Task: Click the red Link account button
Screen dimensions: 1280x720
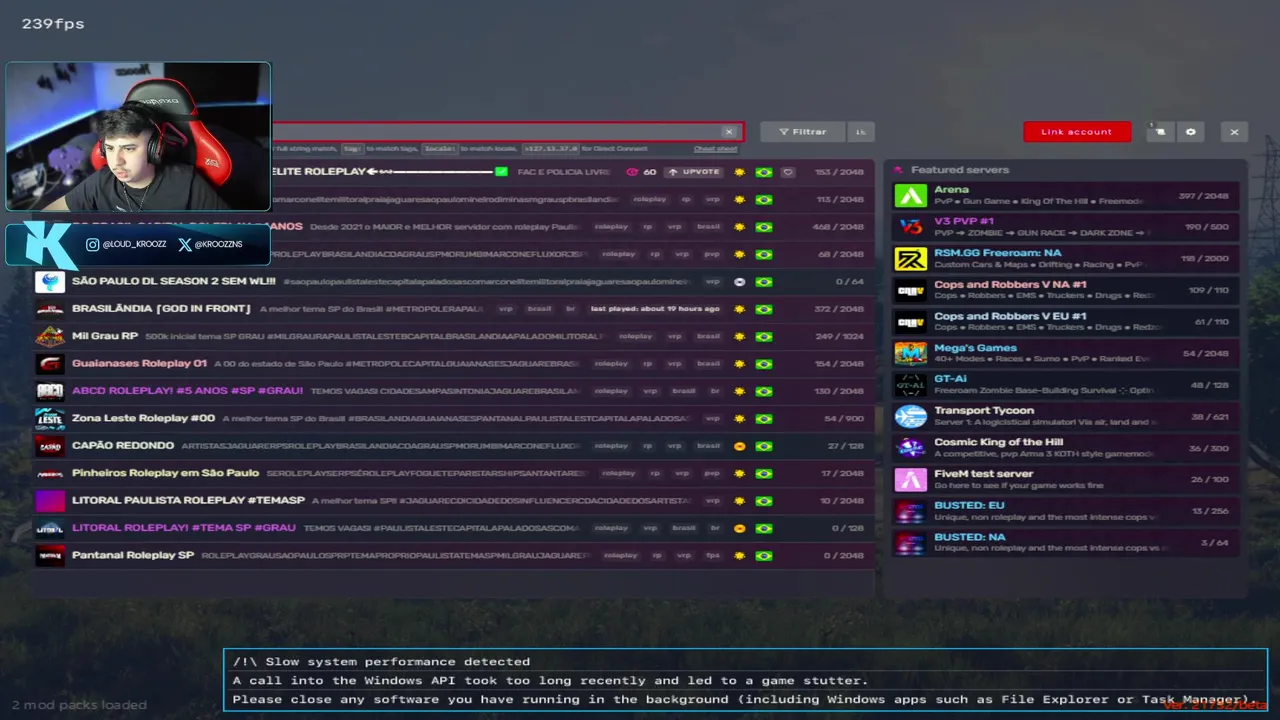Action: (x=1077, y=132)
